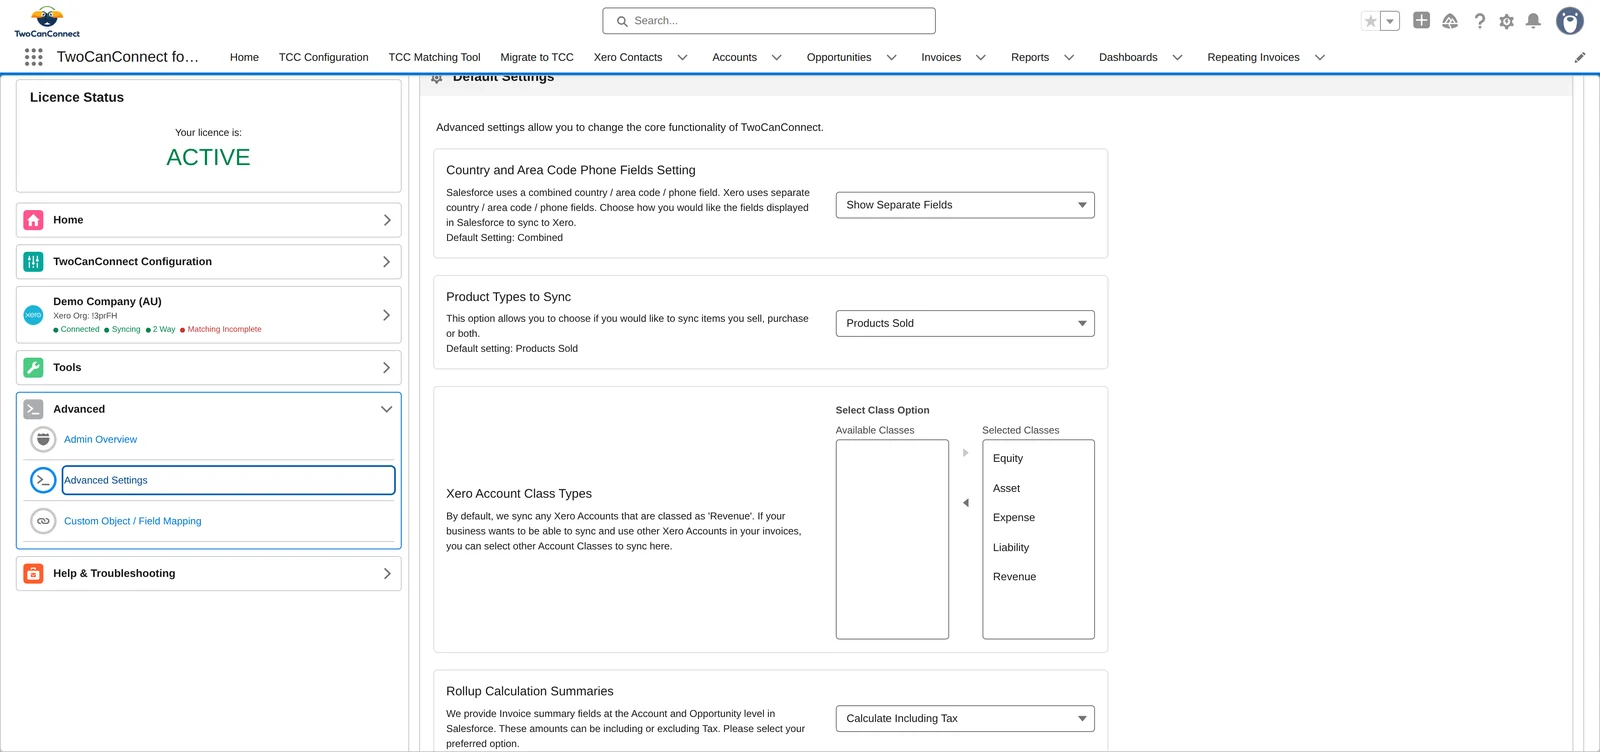Expand Demo Company (AU) chevron
The image size is (1600, 752).
click(387, 315)
